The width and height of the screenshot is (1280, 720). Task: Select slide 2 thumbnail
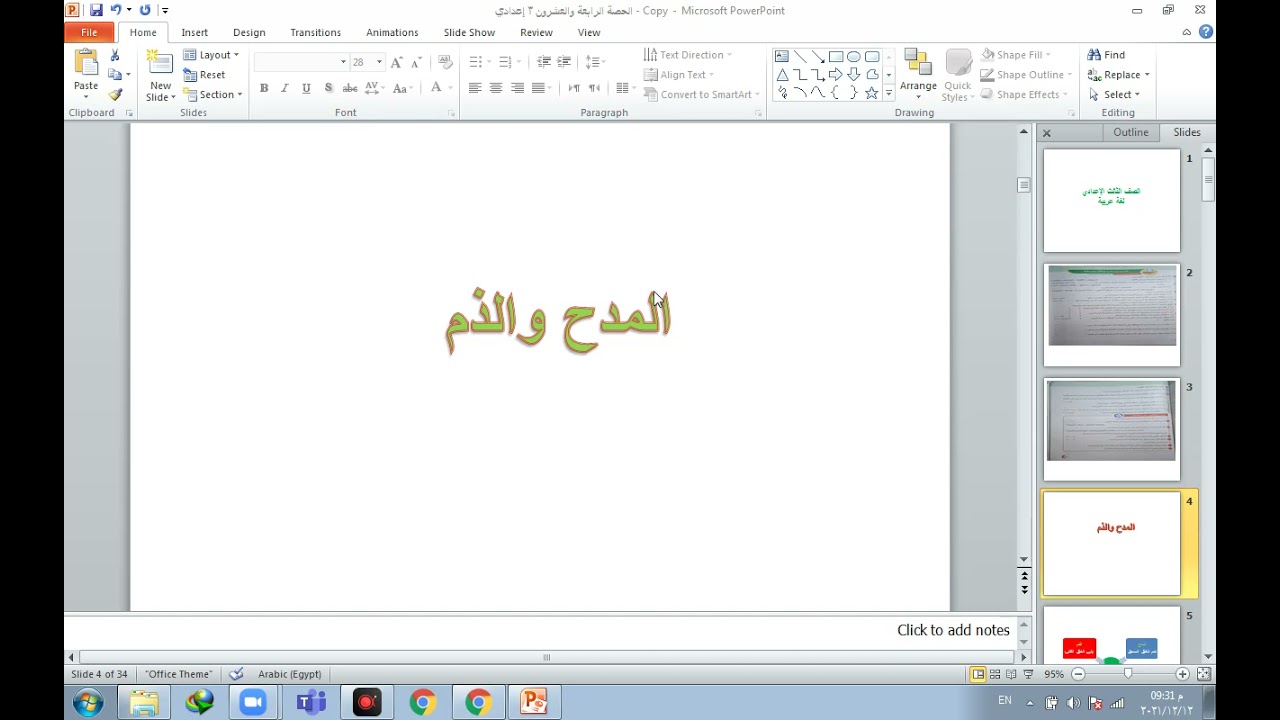click(1112, 314)
